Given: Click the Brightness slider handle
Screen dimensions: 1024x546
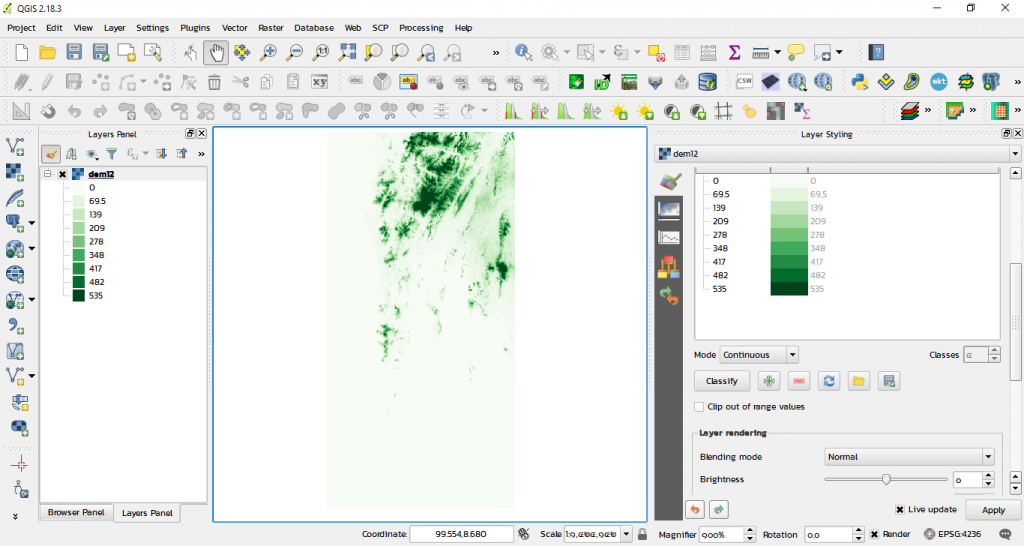Looking at the screenshot, I should [x=886, y=480].
